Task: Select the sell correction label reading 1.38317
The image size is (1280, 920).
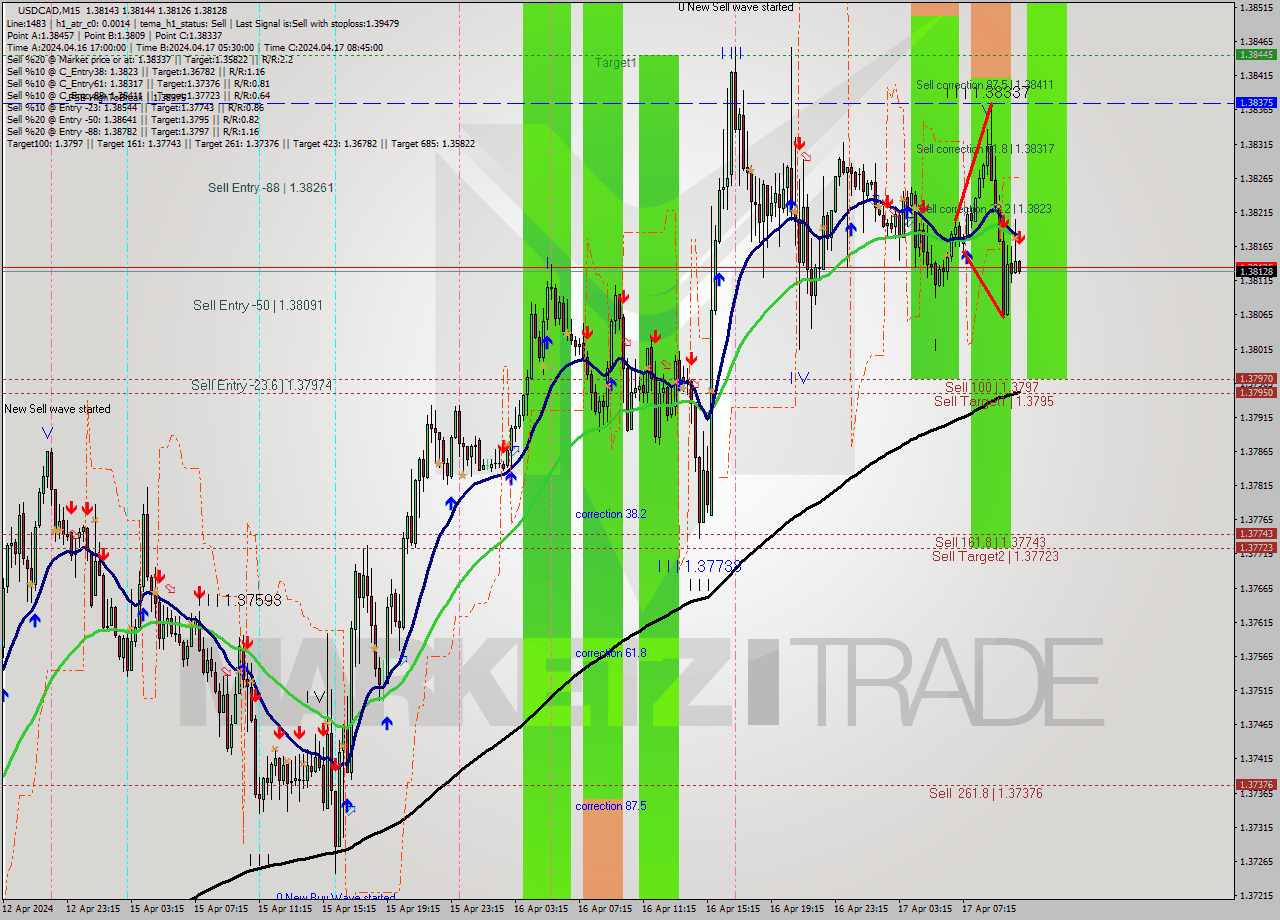Action: click(985, 149)
